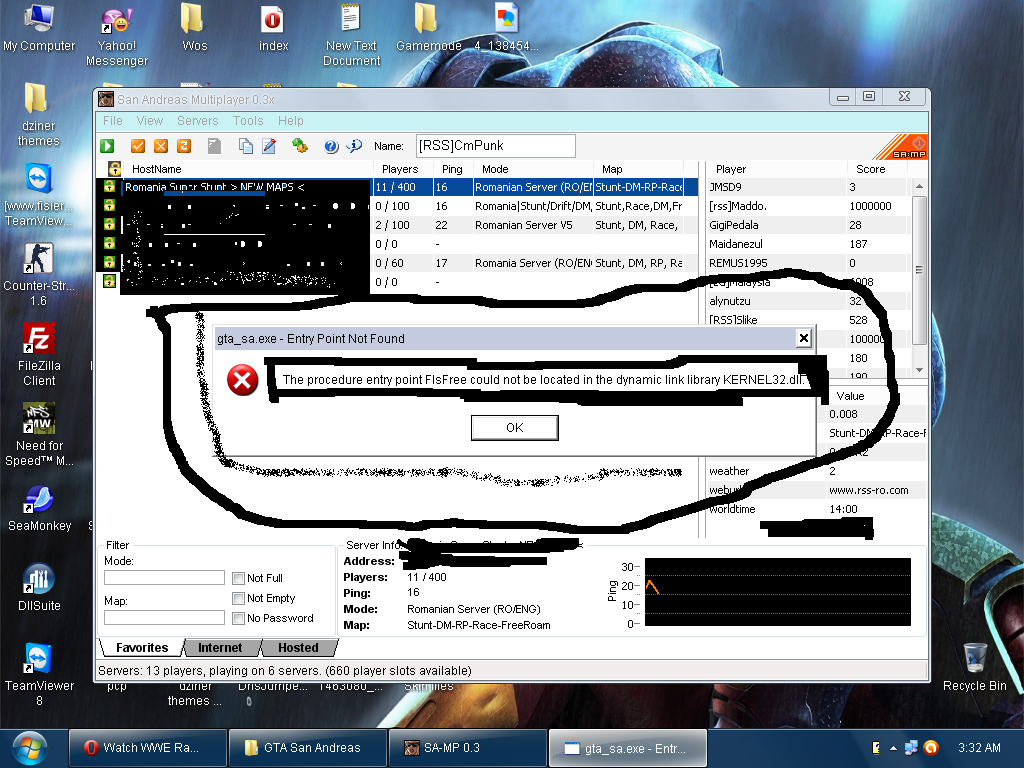Launch FileZilla Client from desktop
This screenshot has width=1024, height=768.
click(39, 355)
